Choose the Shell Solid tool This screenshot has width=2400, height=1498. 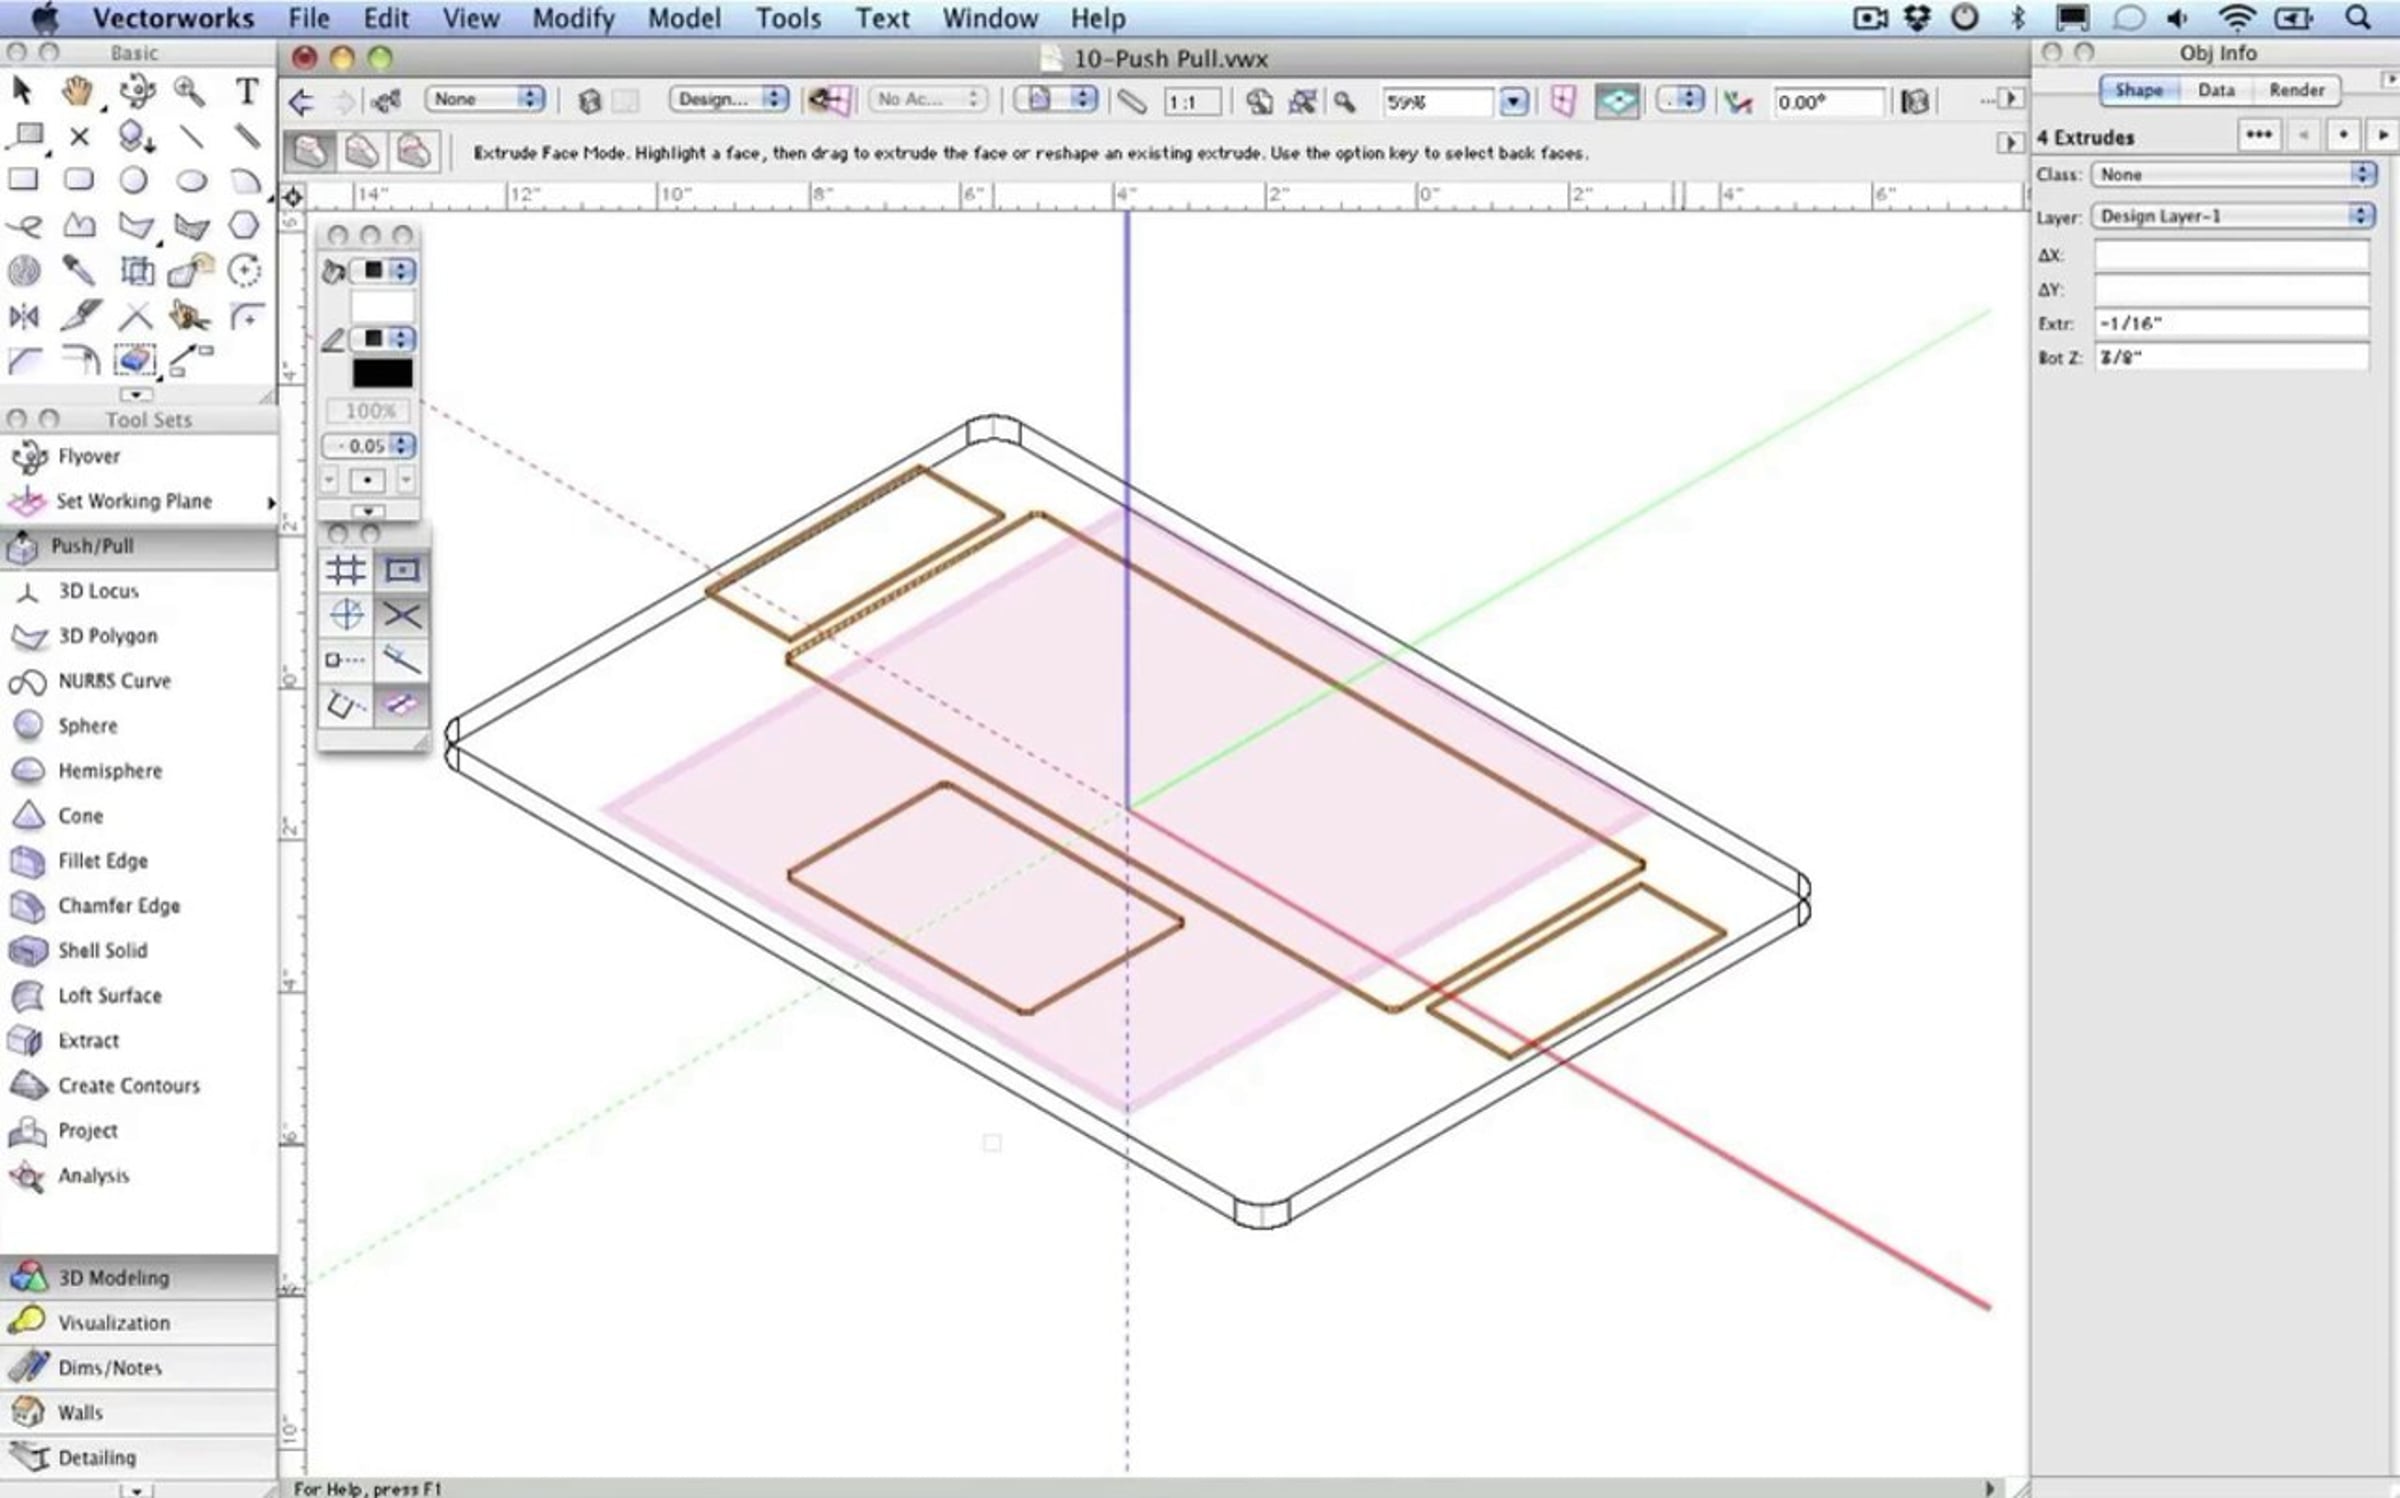tap(102, 951)
